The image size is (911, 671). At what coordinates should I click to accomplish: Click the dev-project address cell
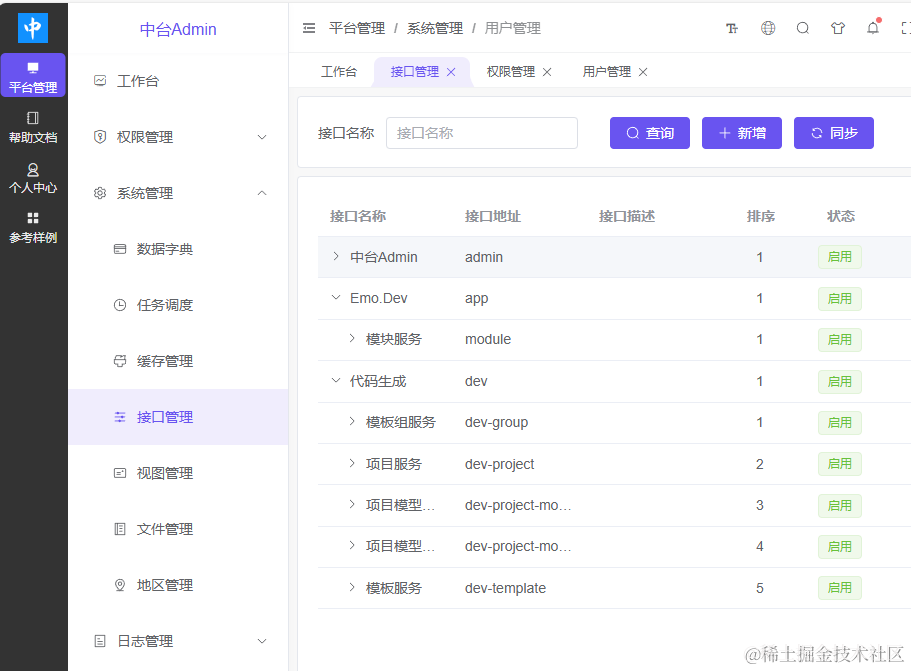tap(499, 464)
